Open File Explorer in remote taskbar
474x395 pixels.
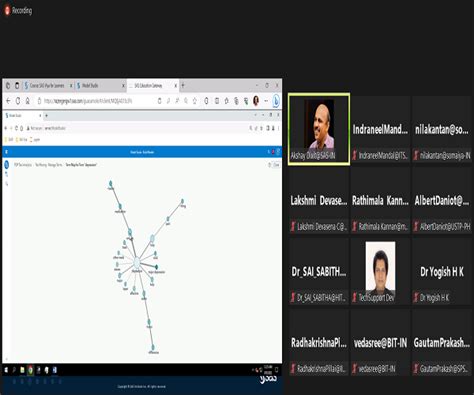coord(22,370)
